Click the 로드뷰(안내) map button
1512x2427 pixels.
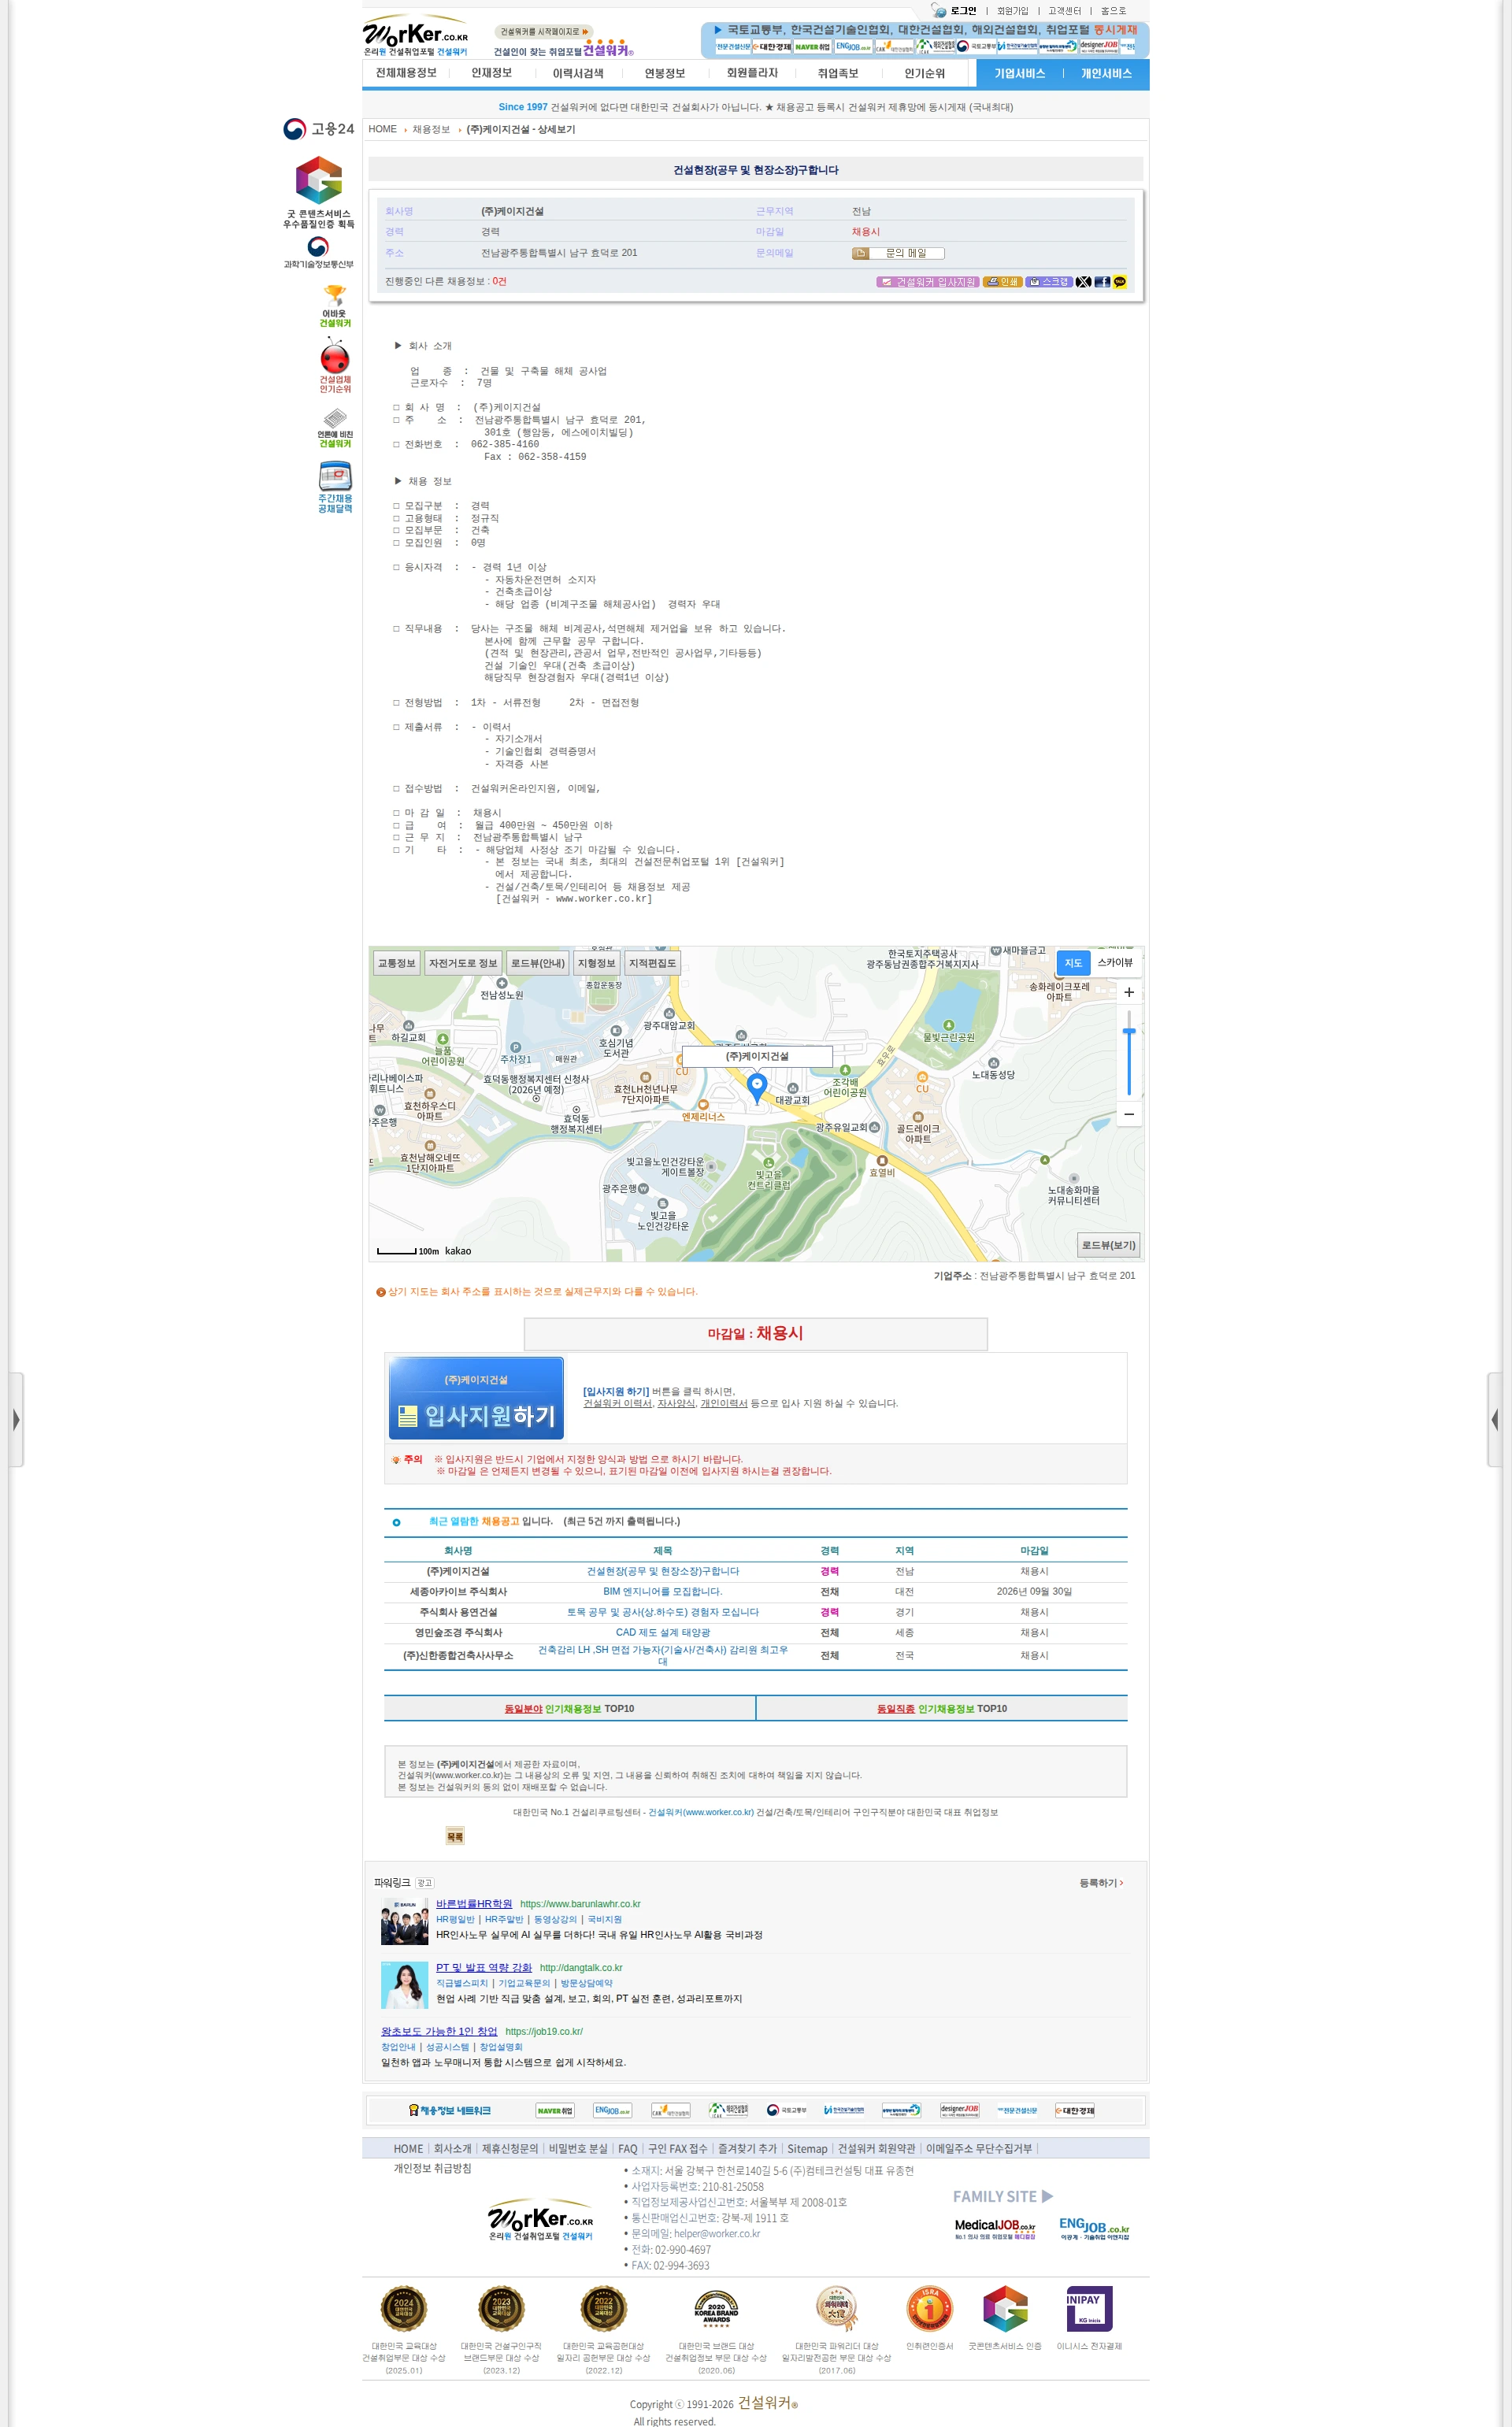point(538,963)
